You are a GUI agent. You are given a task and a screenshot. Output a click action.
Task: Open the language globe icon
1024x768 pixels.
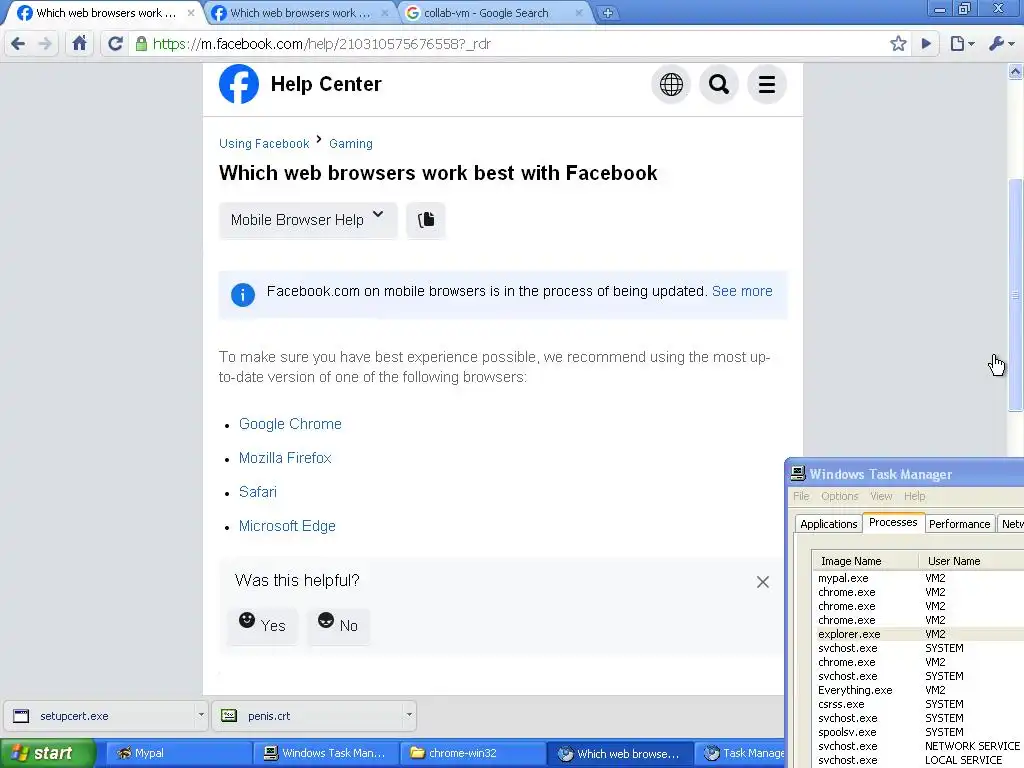tap(671, 84)
